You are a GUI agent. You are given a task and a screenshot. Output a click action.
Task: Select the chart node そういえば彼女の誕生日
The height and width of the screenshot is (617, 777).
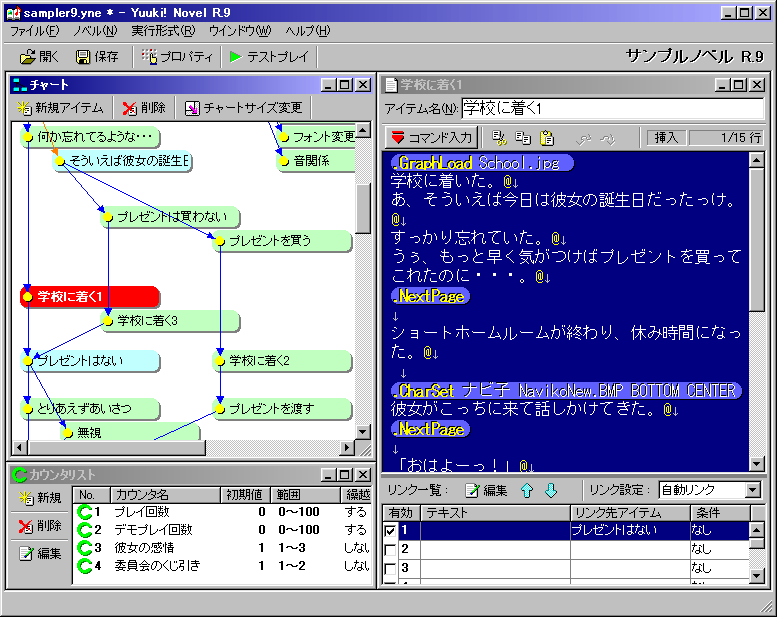tap(122, 161)
